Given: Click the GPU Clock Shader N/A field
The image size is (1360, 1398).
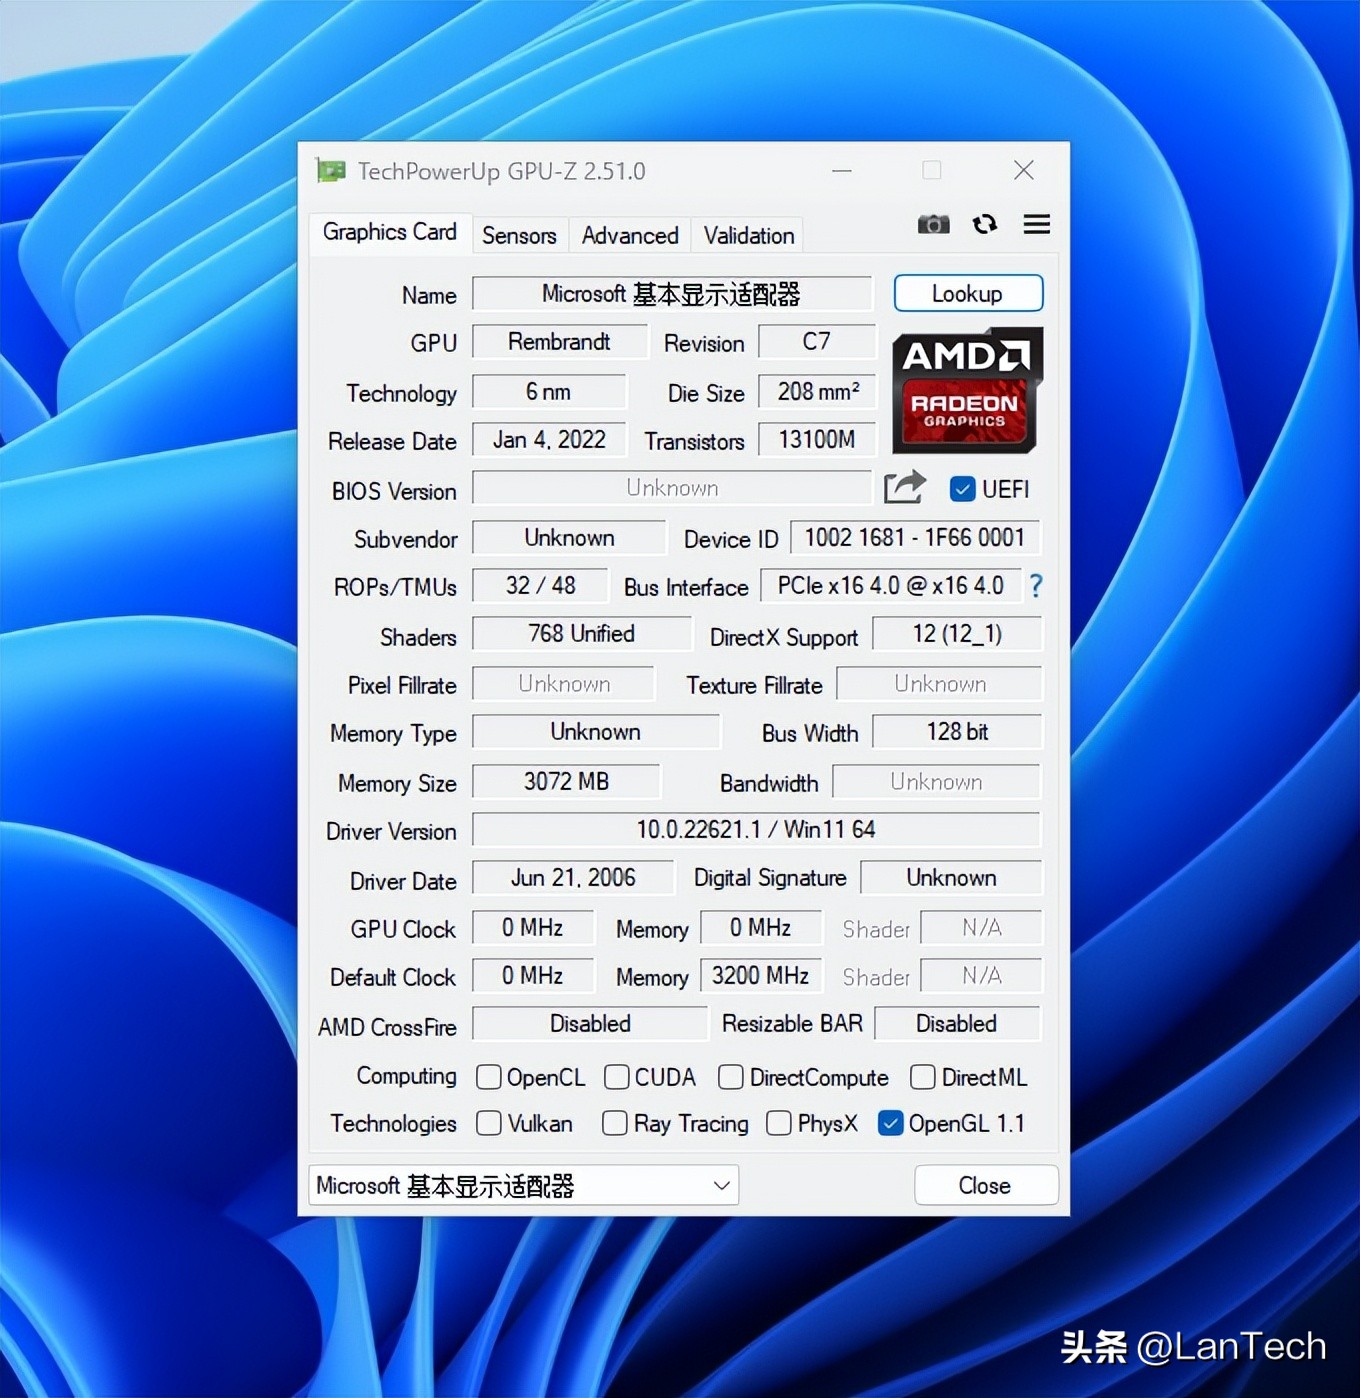Looking at the screenshot, I should [981, 928].
